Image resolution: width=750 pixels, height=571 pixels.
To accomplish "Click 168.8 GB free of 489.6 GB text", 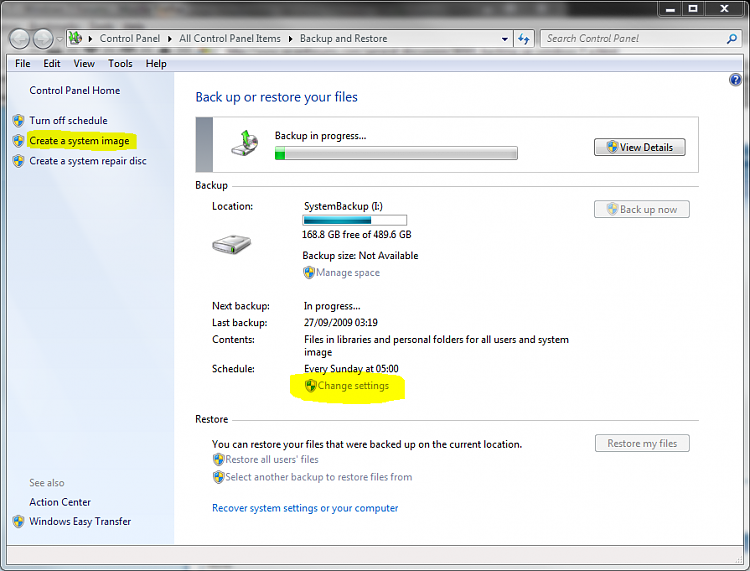I will 356,234.
